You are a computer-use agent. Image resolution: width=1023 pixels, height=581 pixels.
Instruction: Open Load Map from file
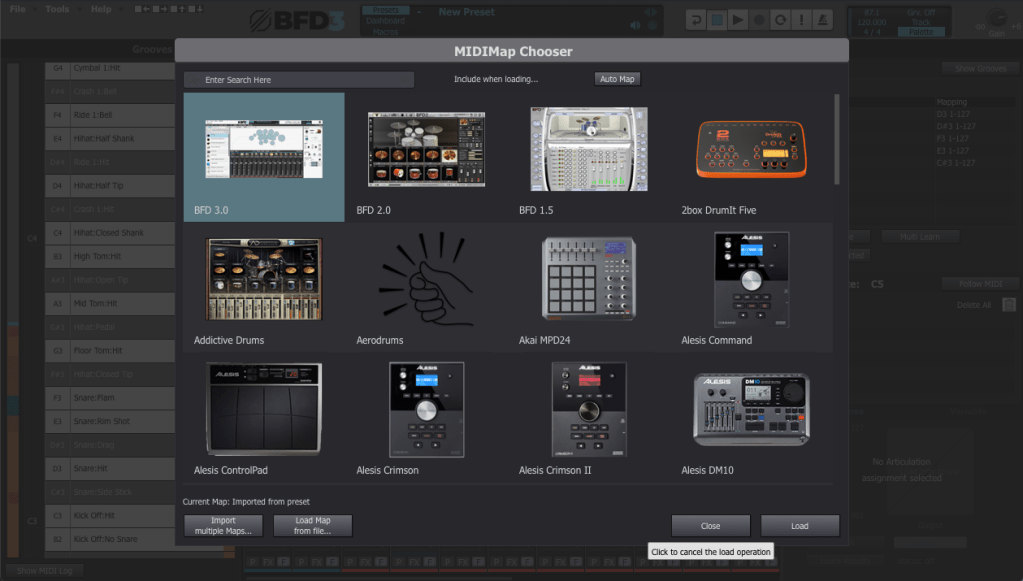(313, 526)
